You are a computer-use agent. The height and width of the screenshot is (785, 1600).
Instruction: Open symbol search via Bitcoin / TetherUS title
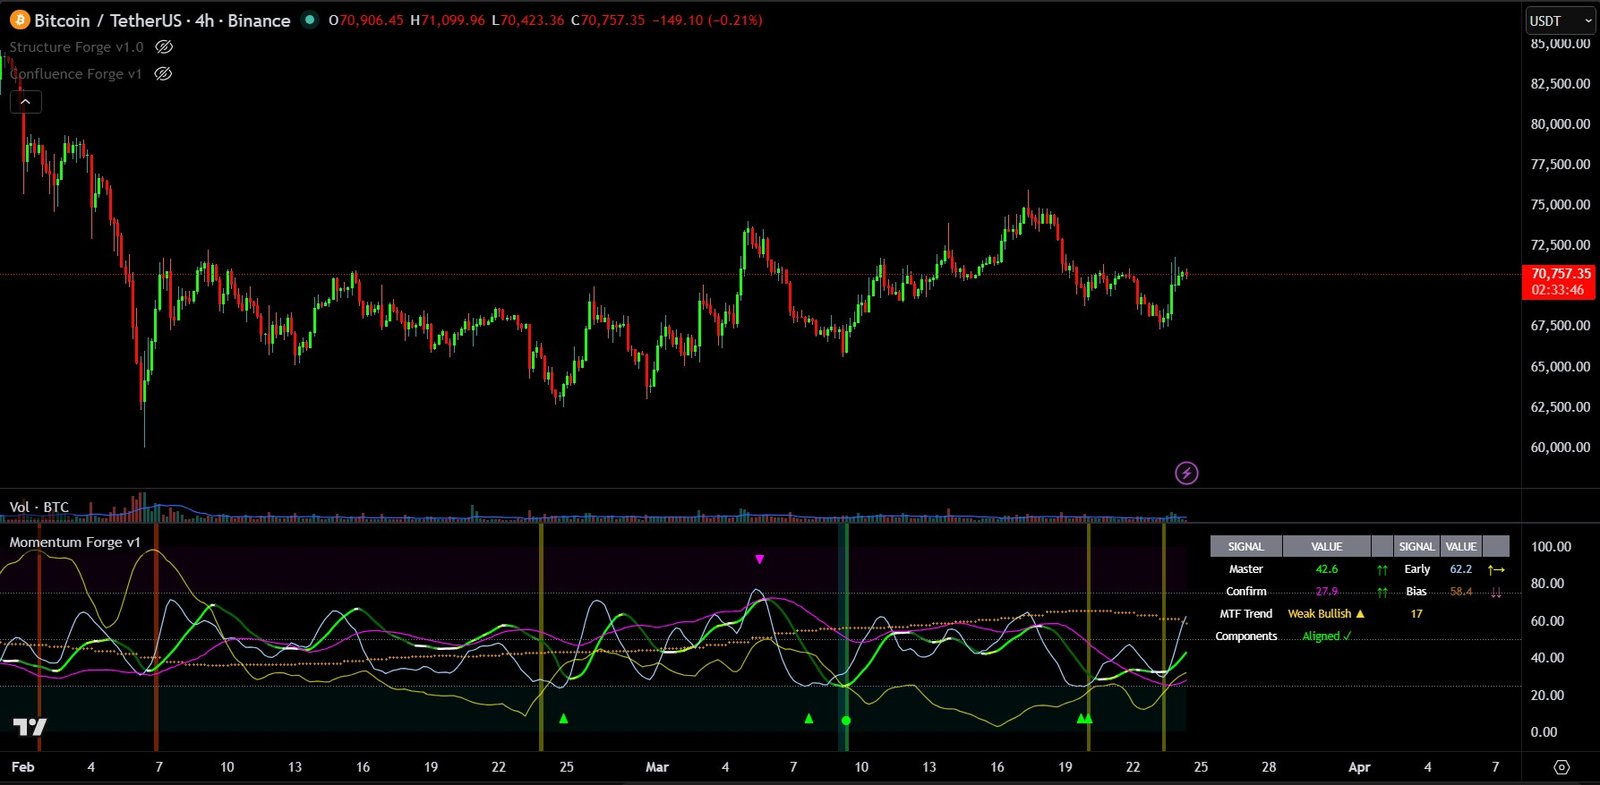click(162, 20)
